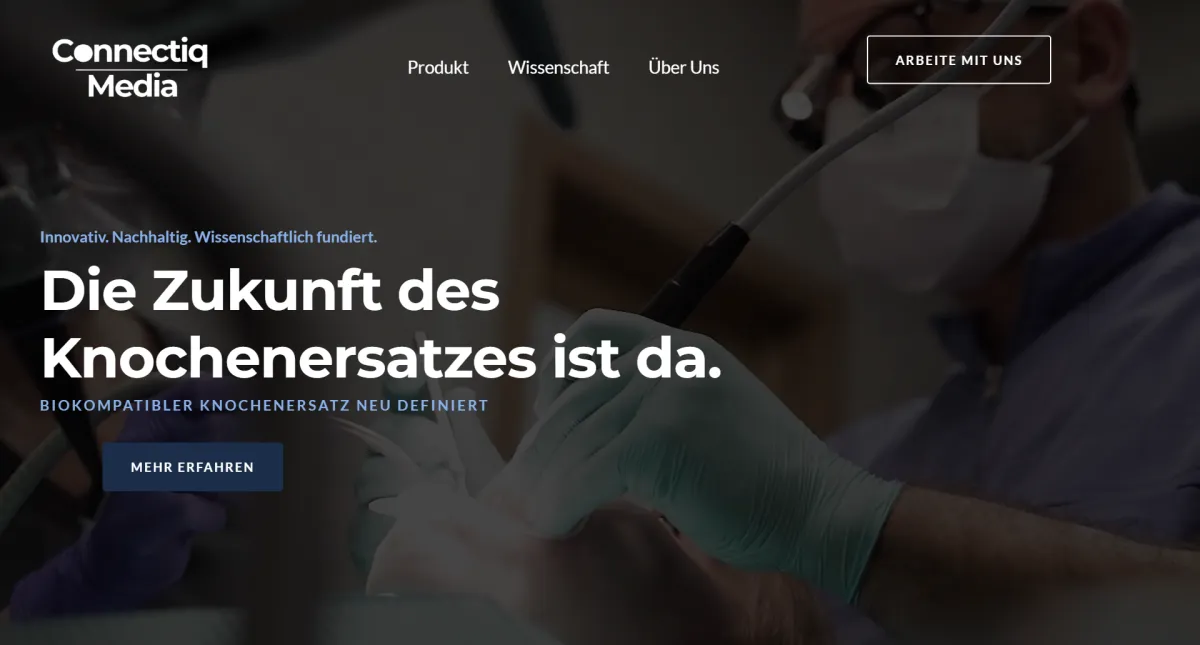Click the BIOKOMPATIBLER KNOCHENERSATZ NEU DEFINIERT subheading
Image resolution: width=1200 pixels, height=645 pixels.
pos(264,406)
